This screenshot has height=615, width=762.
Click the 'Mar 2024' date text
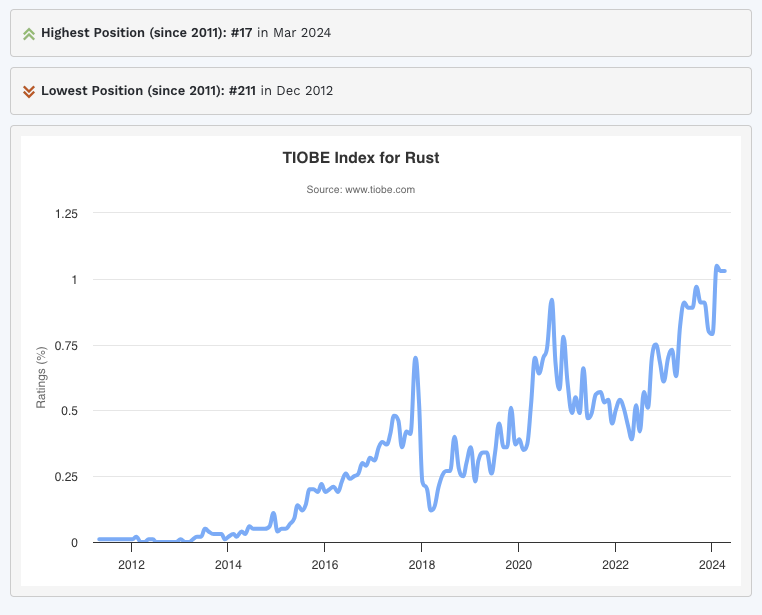(302, 33)
